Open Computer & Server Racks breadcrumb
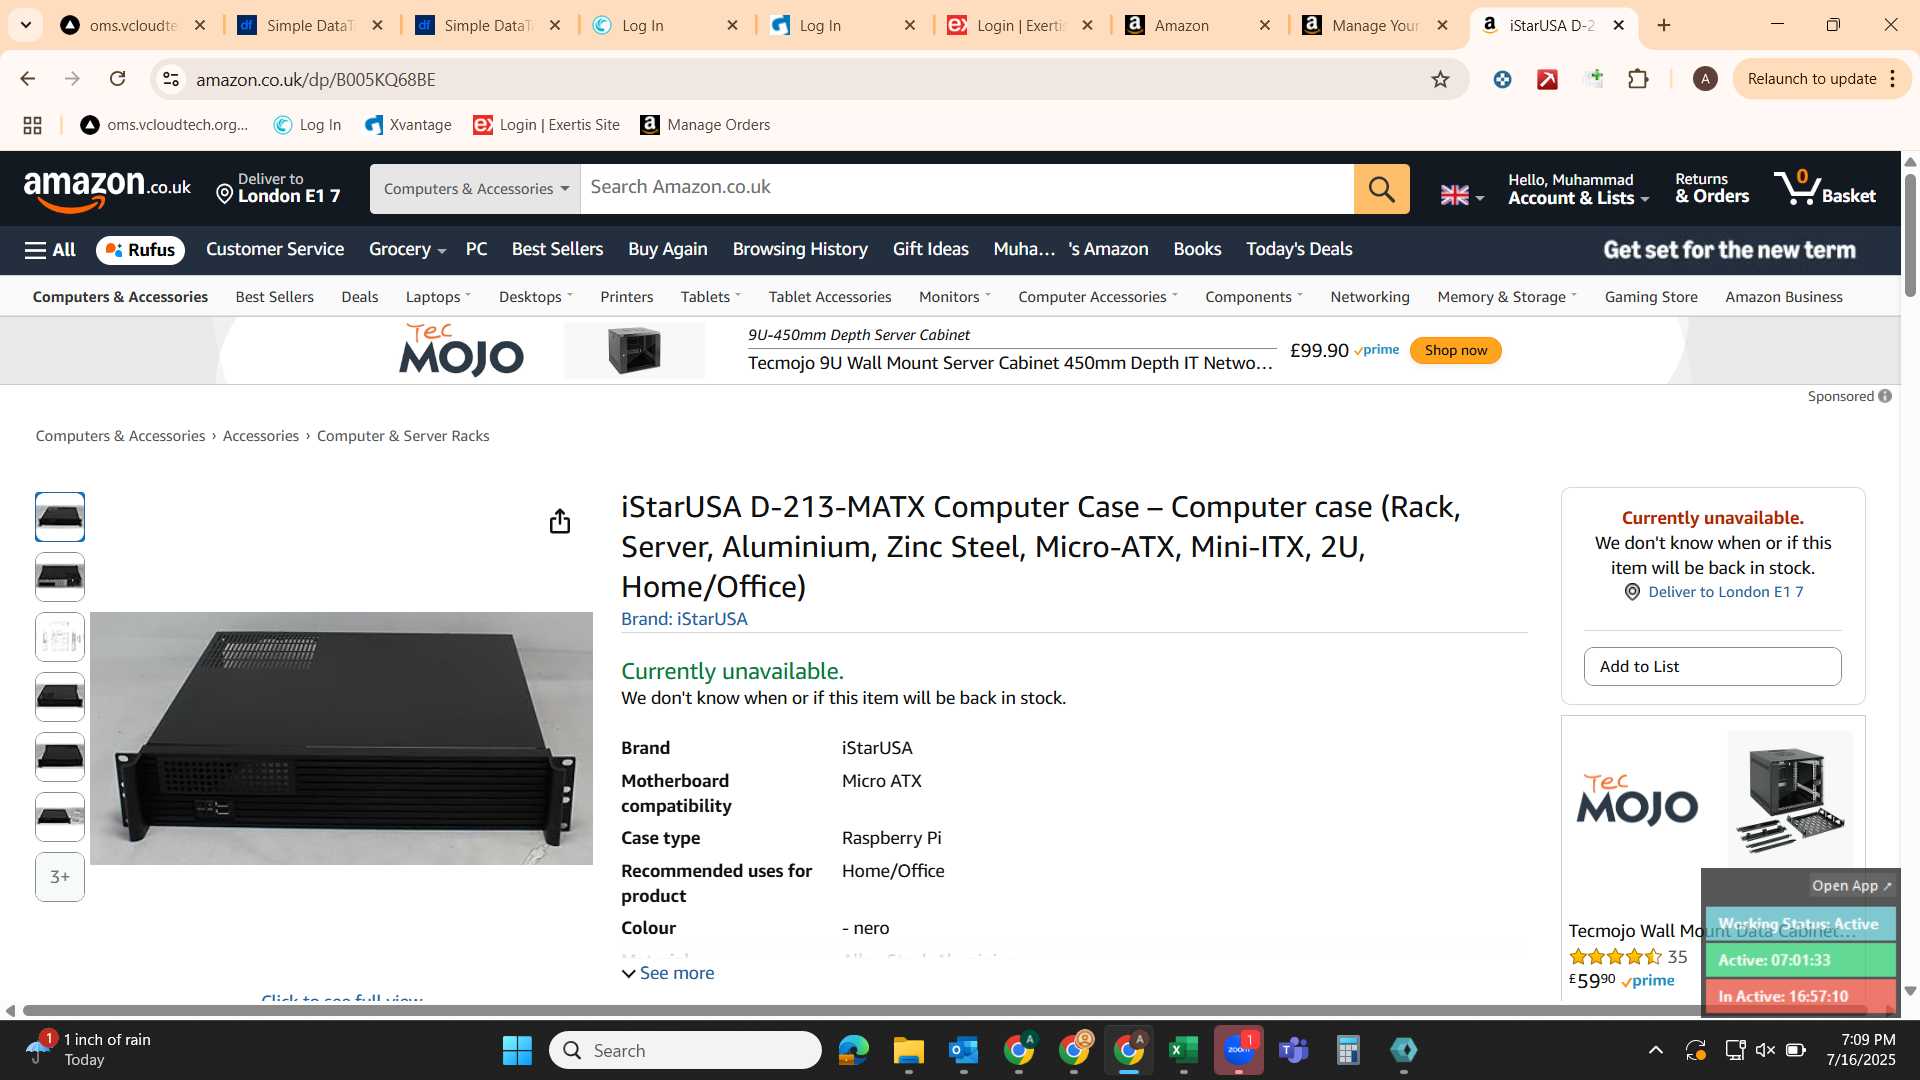 (403, 436)
